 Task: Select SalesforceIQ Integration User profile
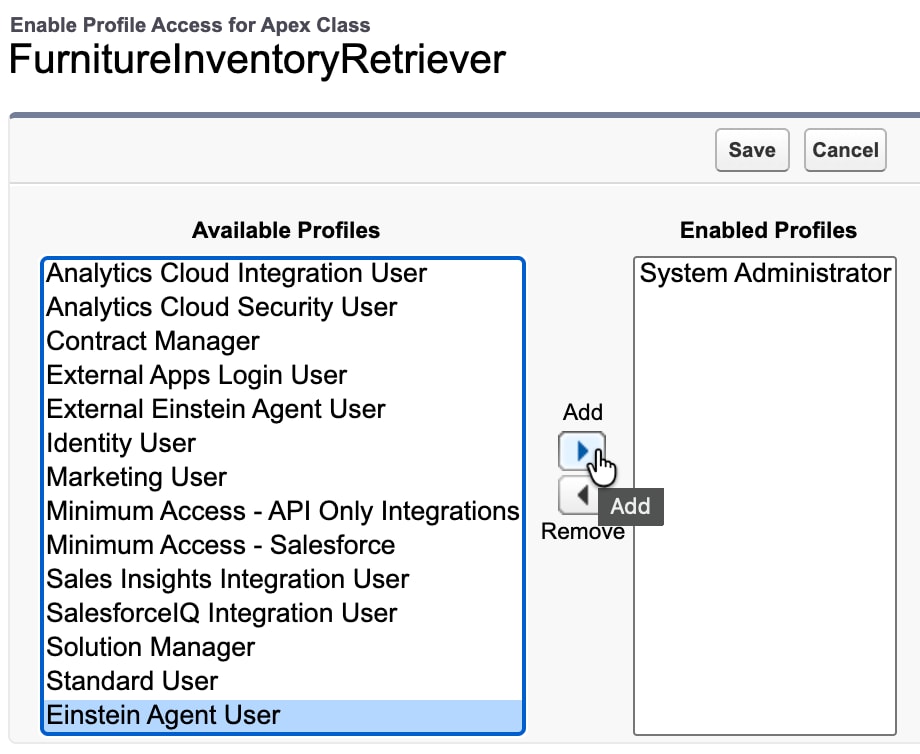click(283, 614)
